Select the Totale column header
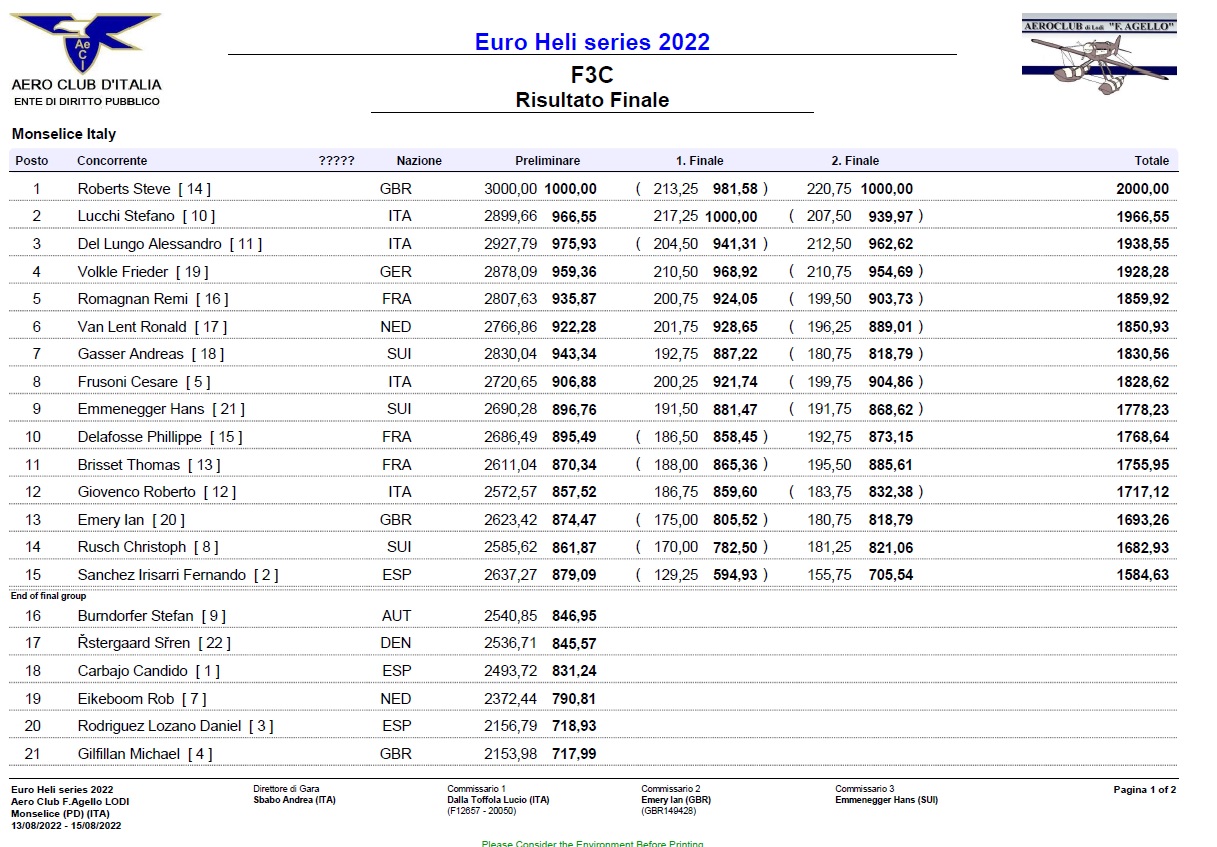 coord(1151,161)
